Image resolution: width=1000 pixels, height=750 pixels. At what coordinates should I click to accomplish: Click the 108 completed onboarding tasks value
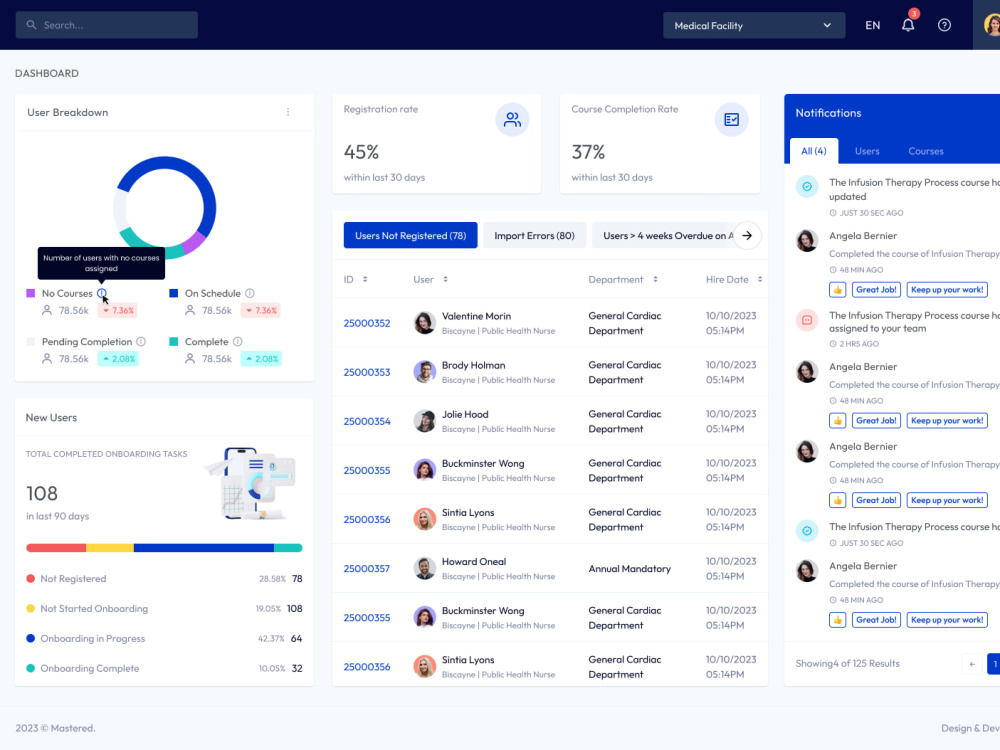[41, 494]
